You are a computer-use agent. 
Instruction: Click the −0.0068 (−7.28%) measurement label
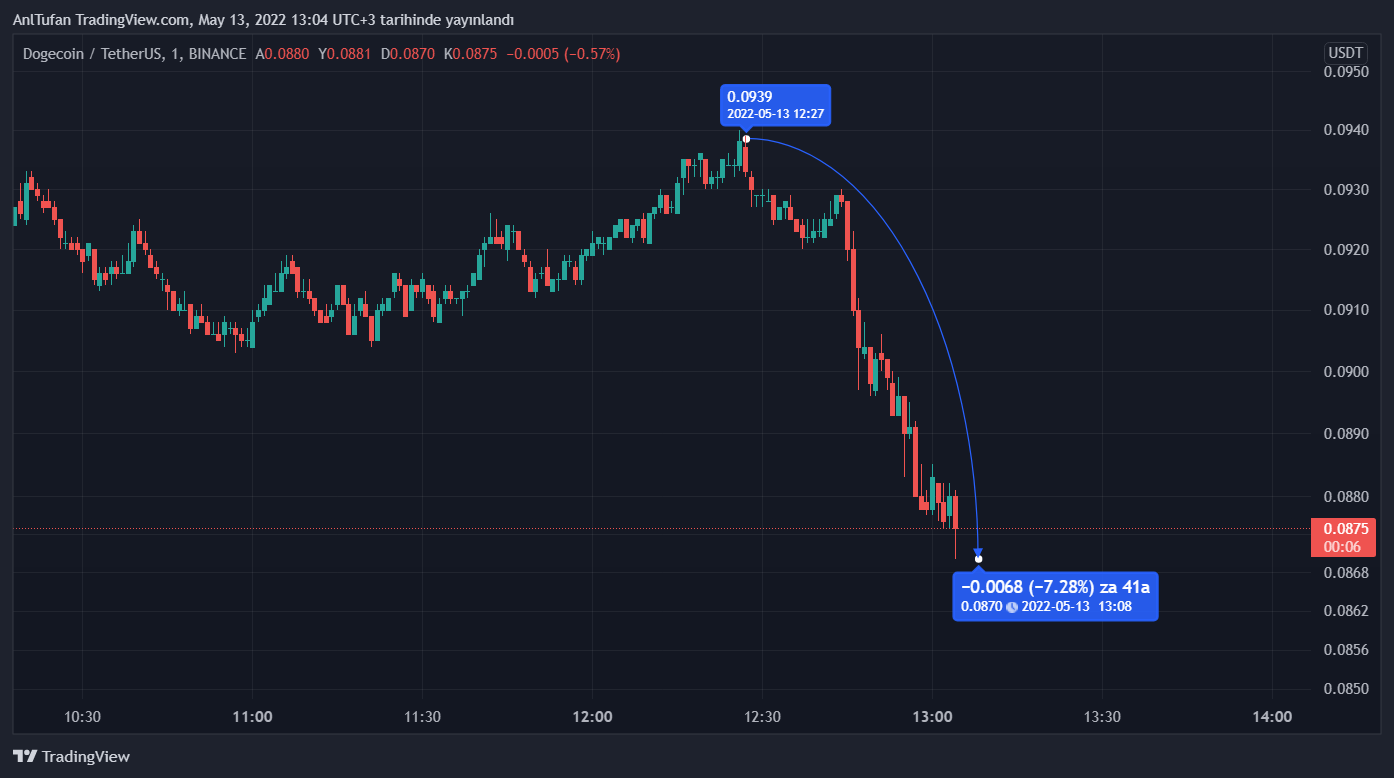[1055, 587]
